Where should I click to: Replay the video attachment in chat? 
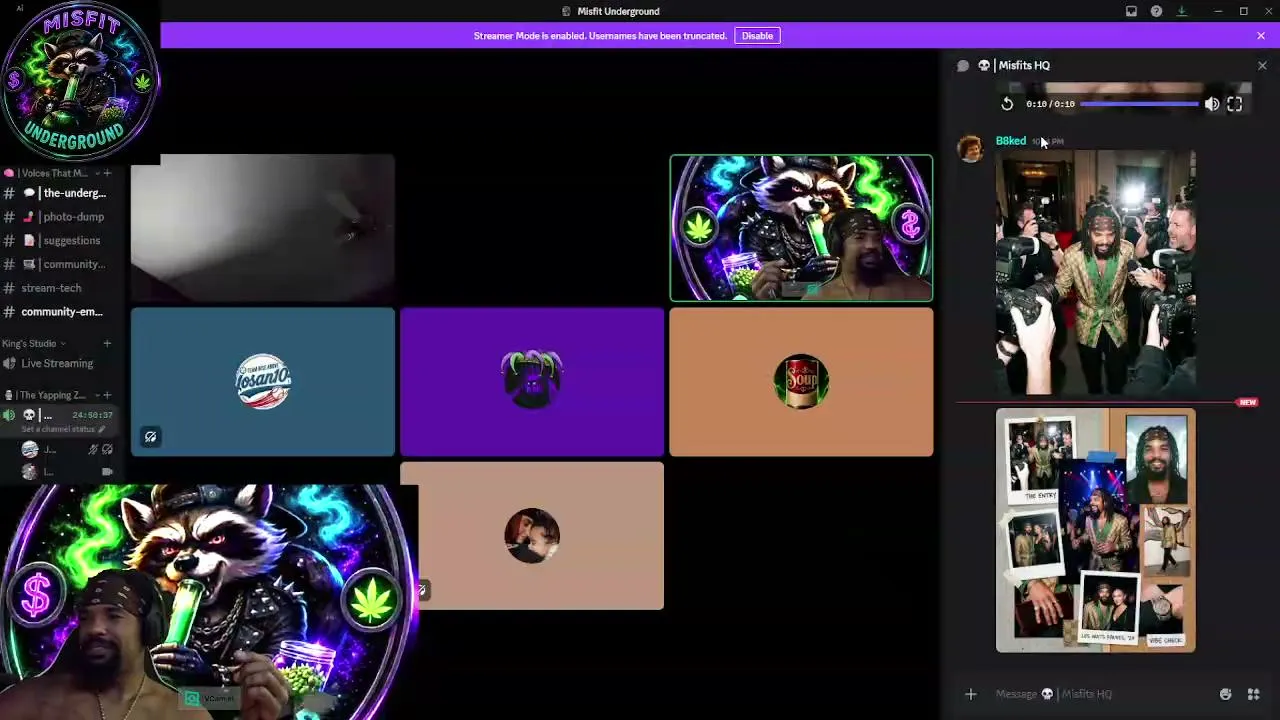(1007, 104)
